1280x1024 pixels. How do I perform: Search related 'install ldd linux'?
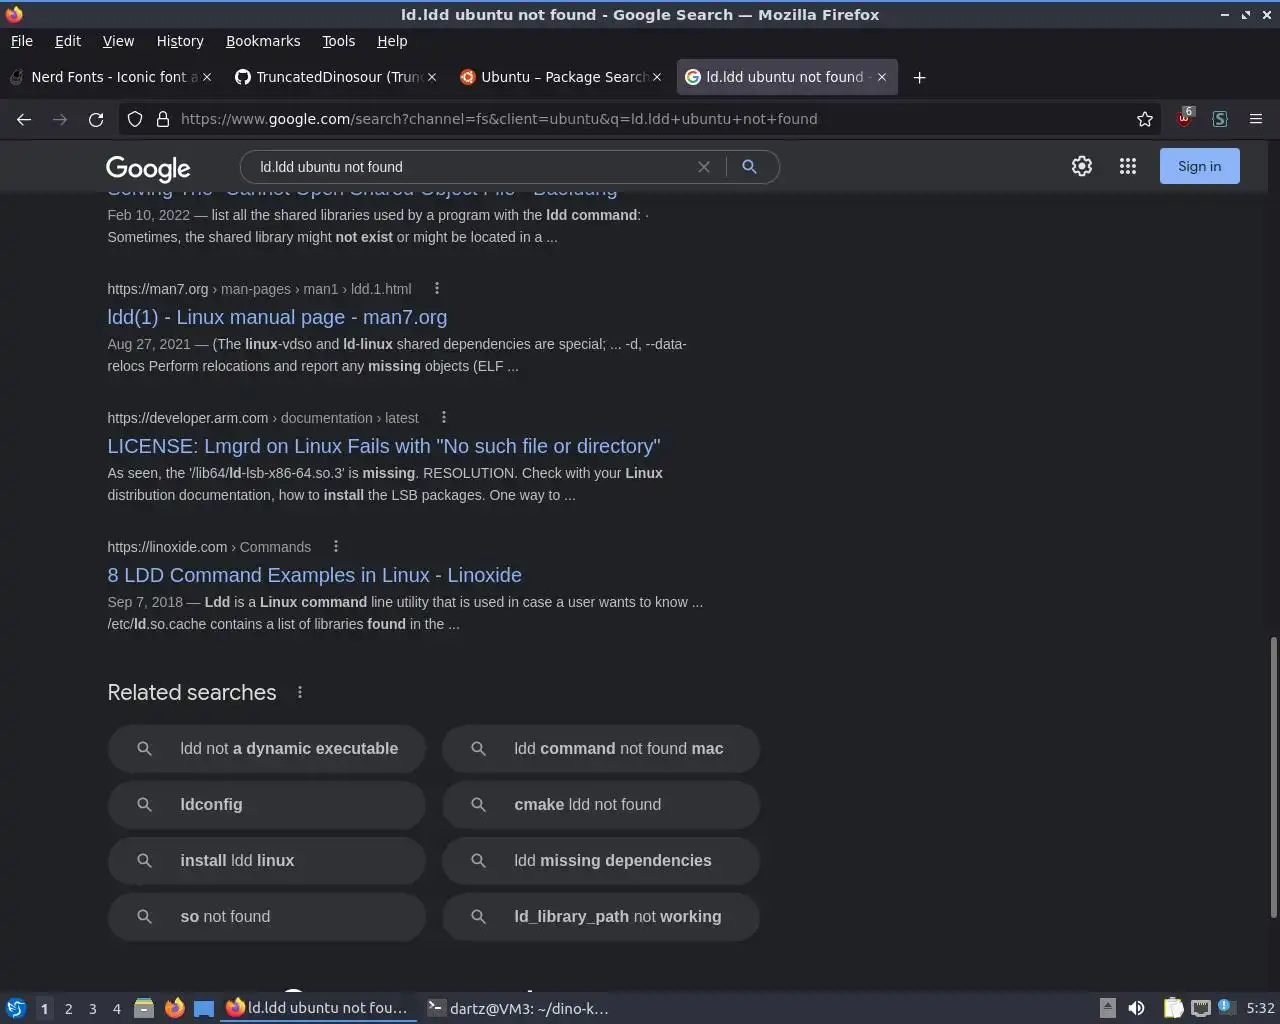267,860
